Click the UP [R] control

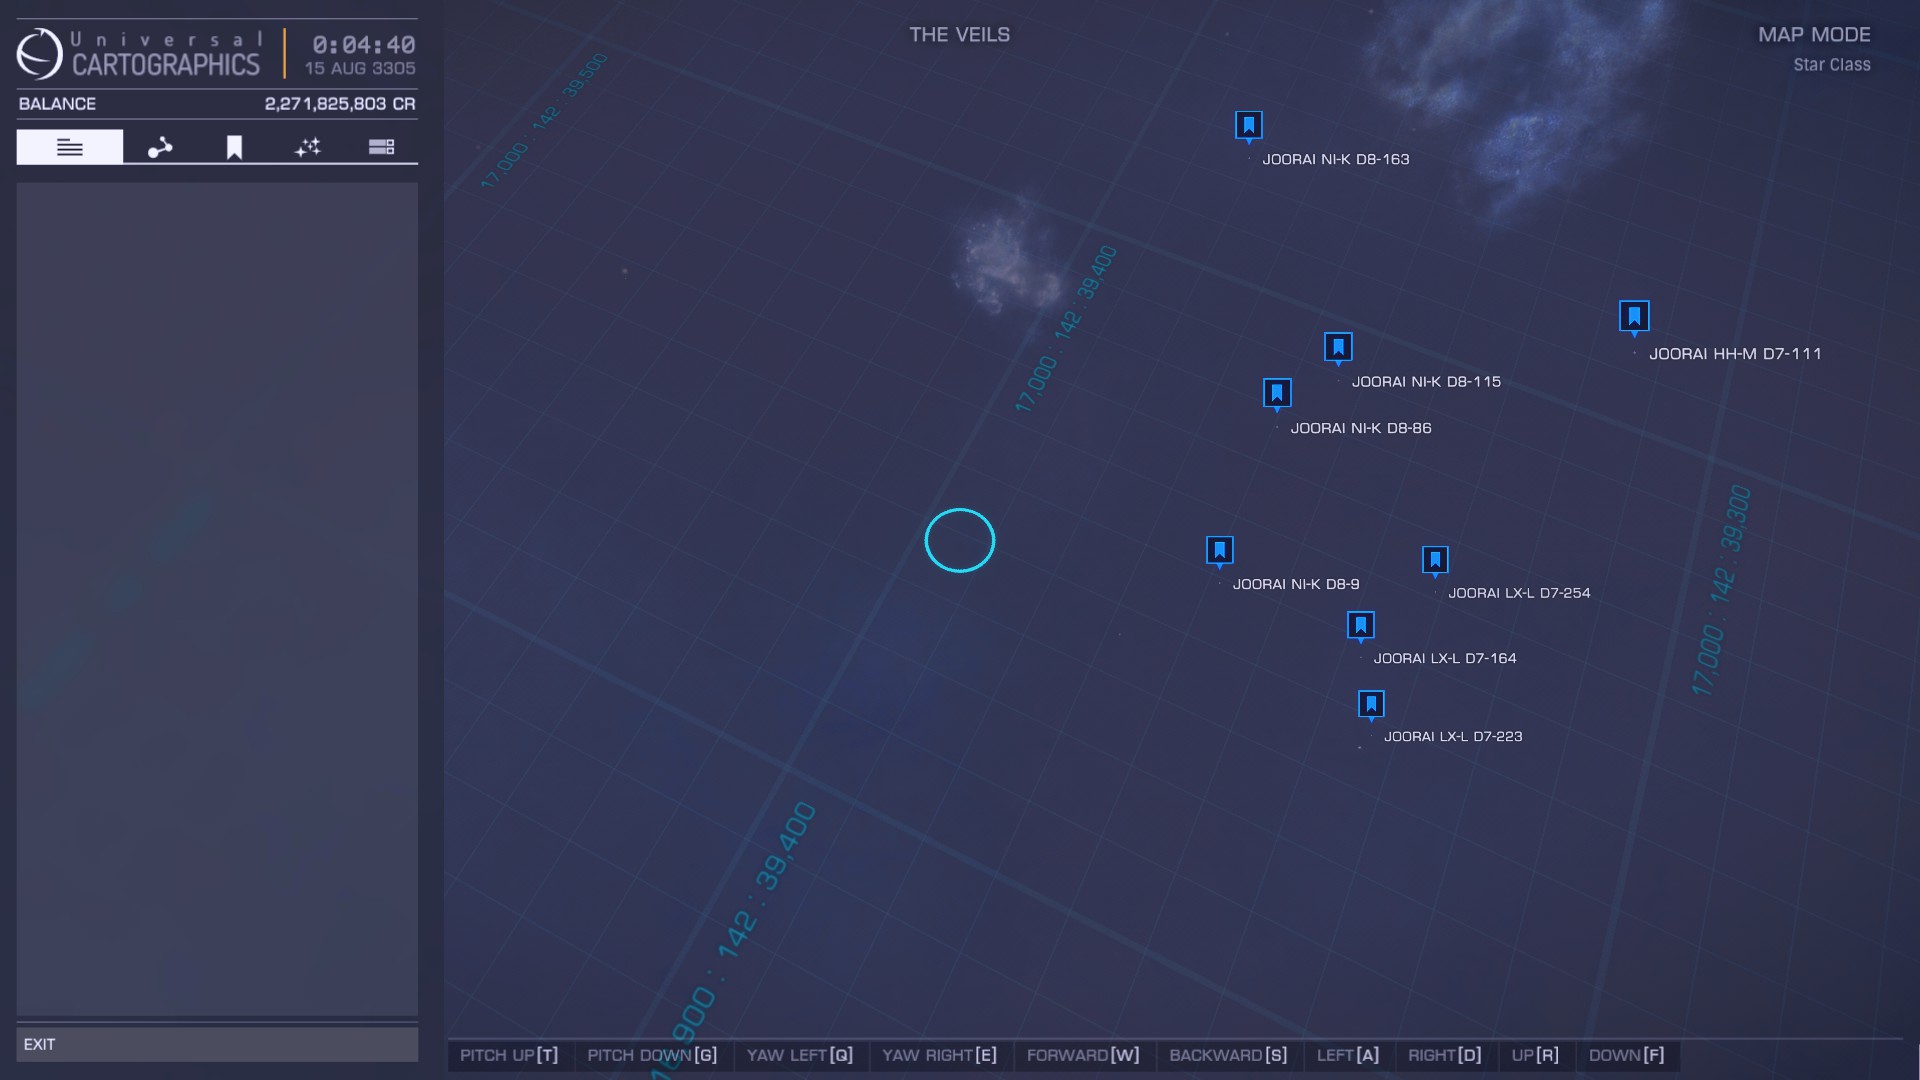pyautogui.click(x=1536, y=1056)
